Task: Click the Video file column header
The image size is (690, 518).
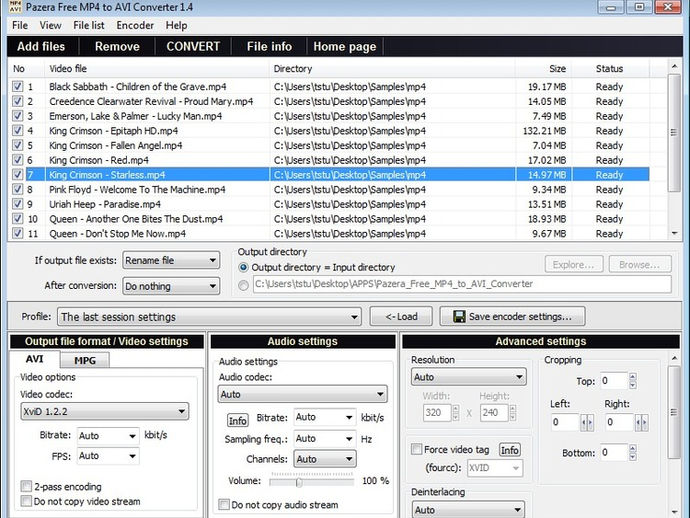Action: tap(157, 69)
